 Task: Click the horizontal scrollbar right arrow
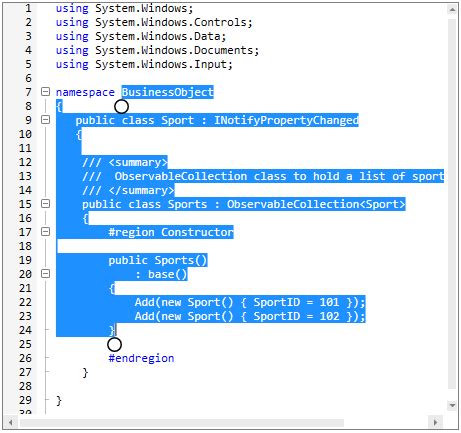tap(435, 423)
